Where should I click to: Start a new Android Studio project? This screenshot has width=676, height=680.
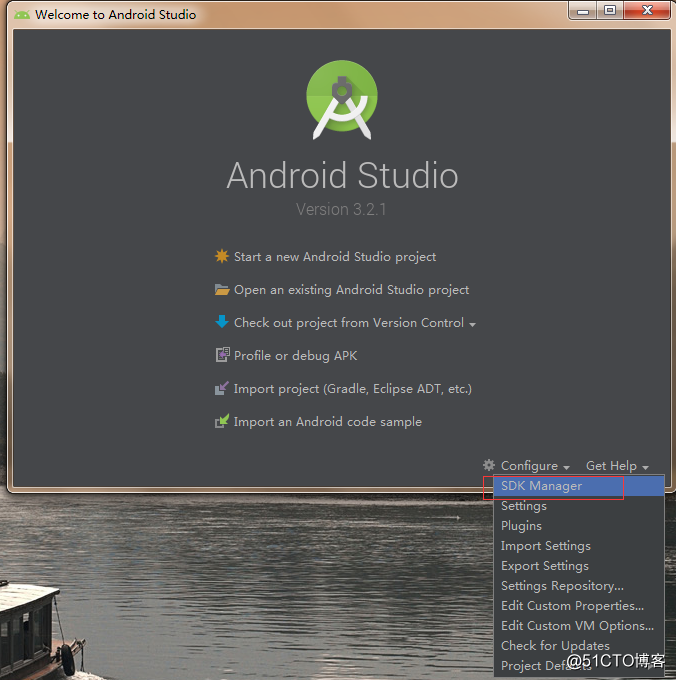(x=335, y=257)
